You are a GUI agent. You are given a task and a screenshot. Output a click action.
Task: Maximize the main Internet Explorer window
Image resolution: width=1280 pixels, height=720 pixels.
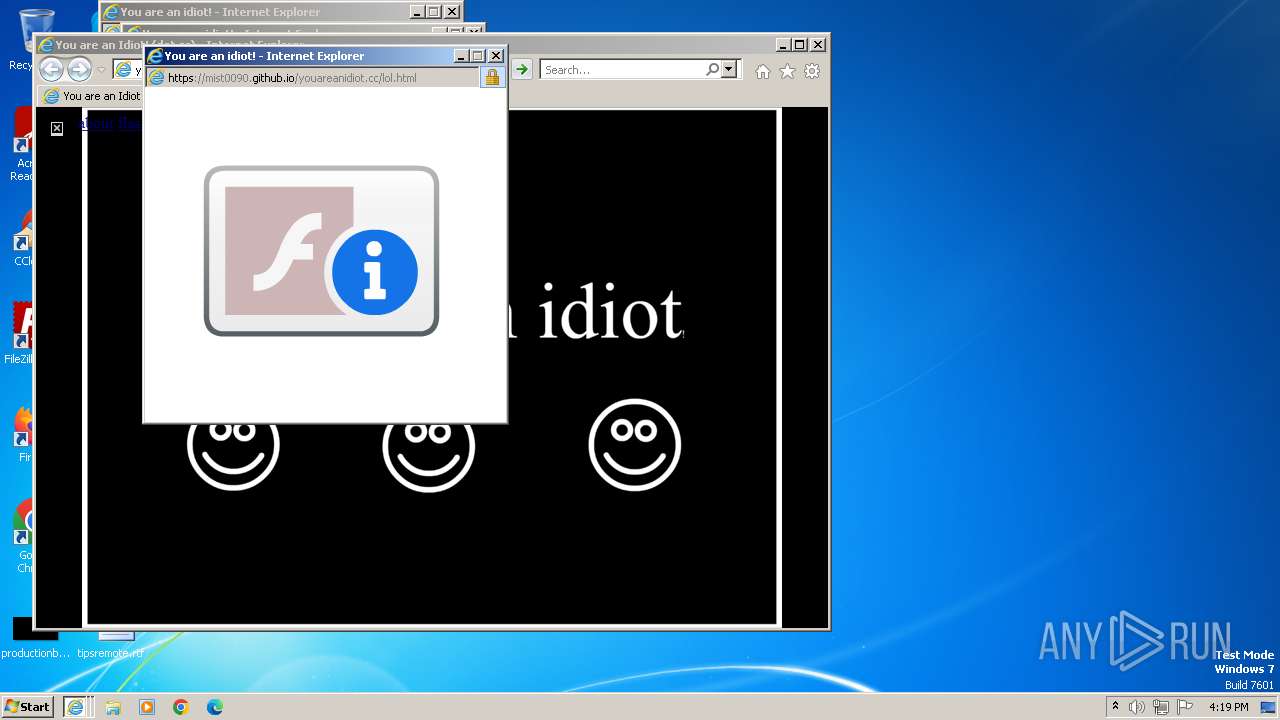tap(800, 45)
